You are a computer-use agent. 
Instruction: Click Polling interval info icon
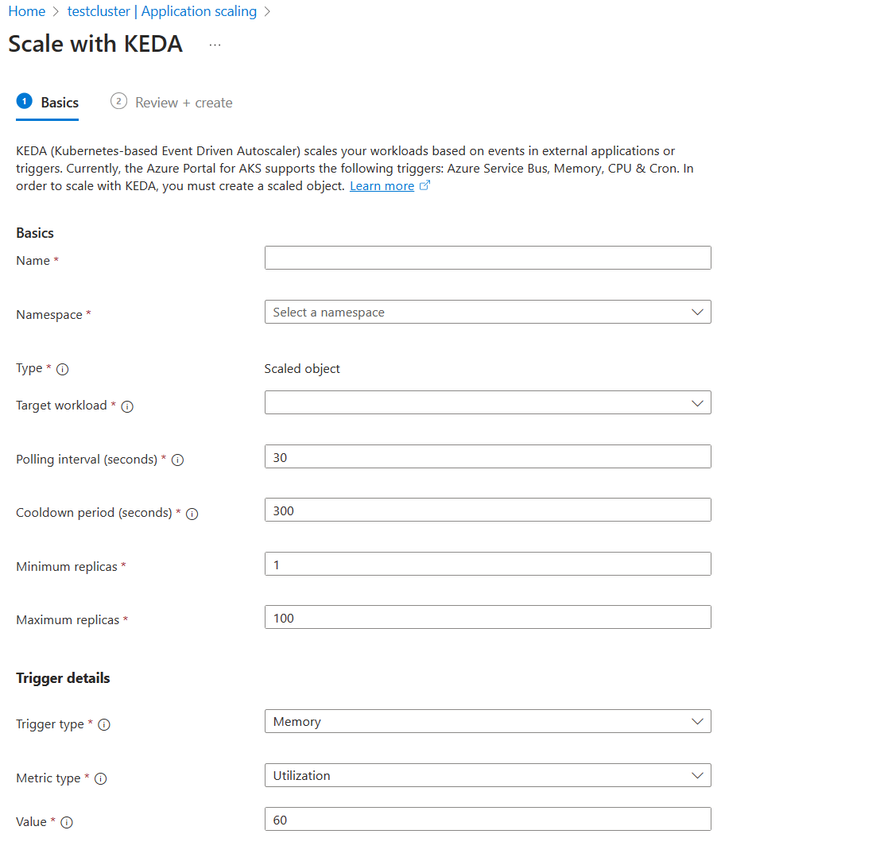(178, 460)
